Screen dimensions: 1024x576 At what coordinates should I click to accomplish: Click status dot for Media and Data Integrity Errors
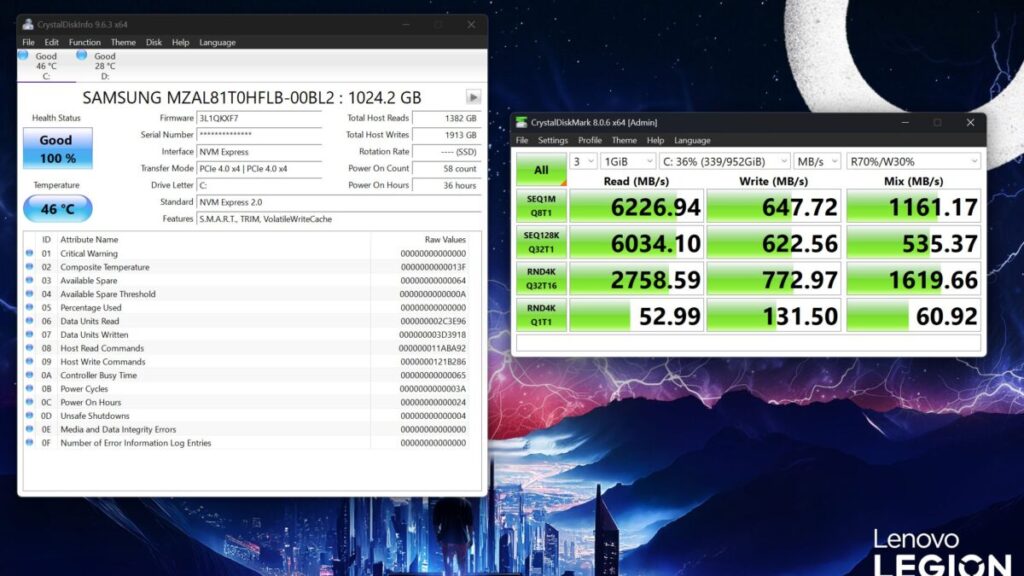point(29,429)
